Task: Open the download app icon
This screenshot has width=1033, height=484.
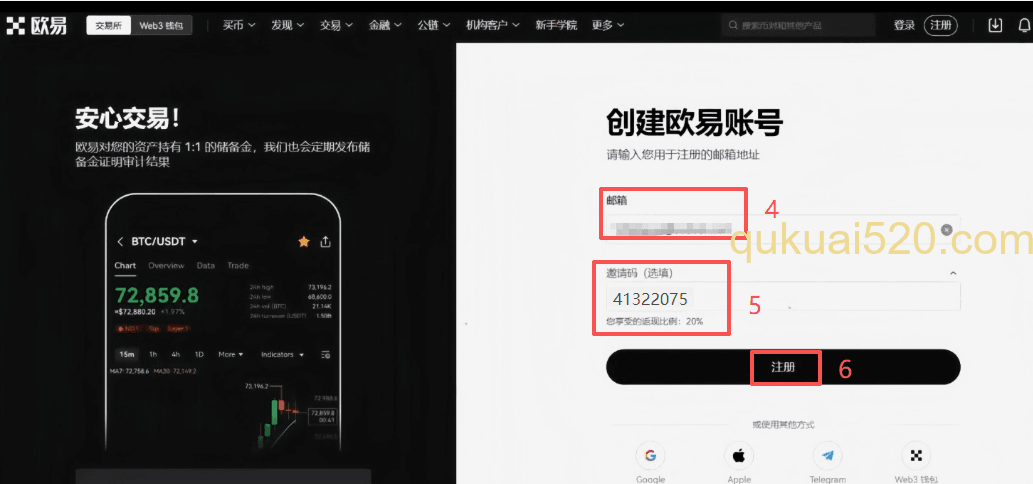Action: point(995,25)
